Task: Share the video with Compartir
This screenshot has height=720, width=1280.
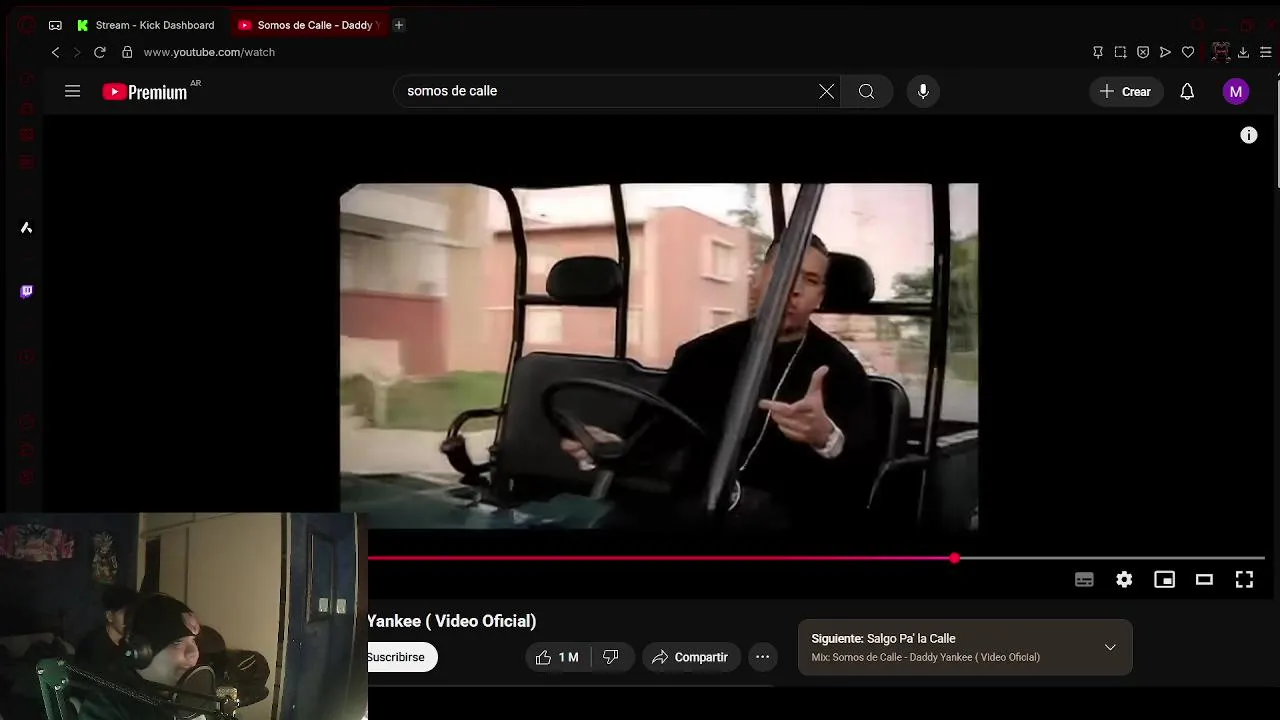Action: click(691, 657)
